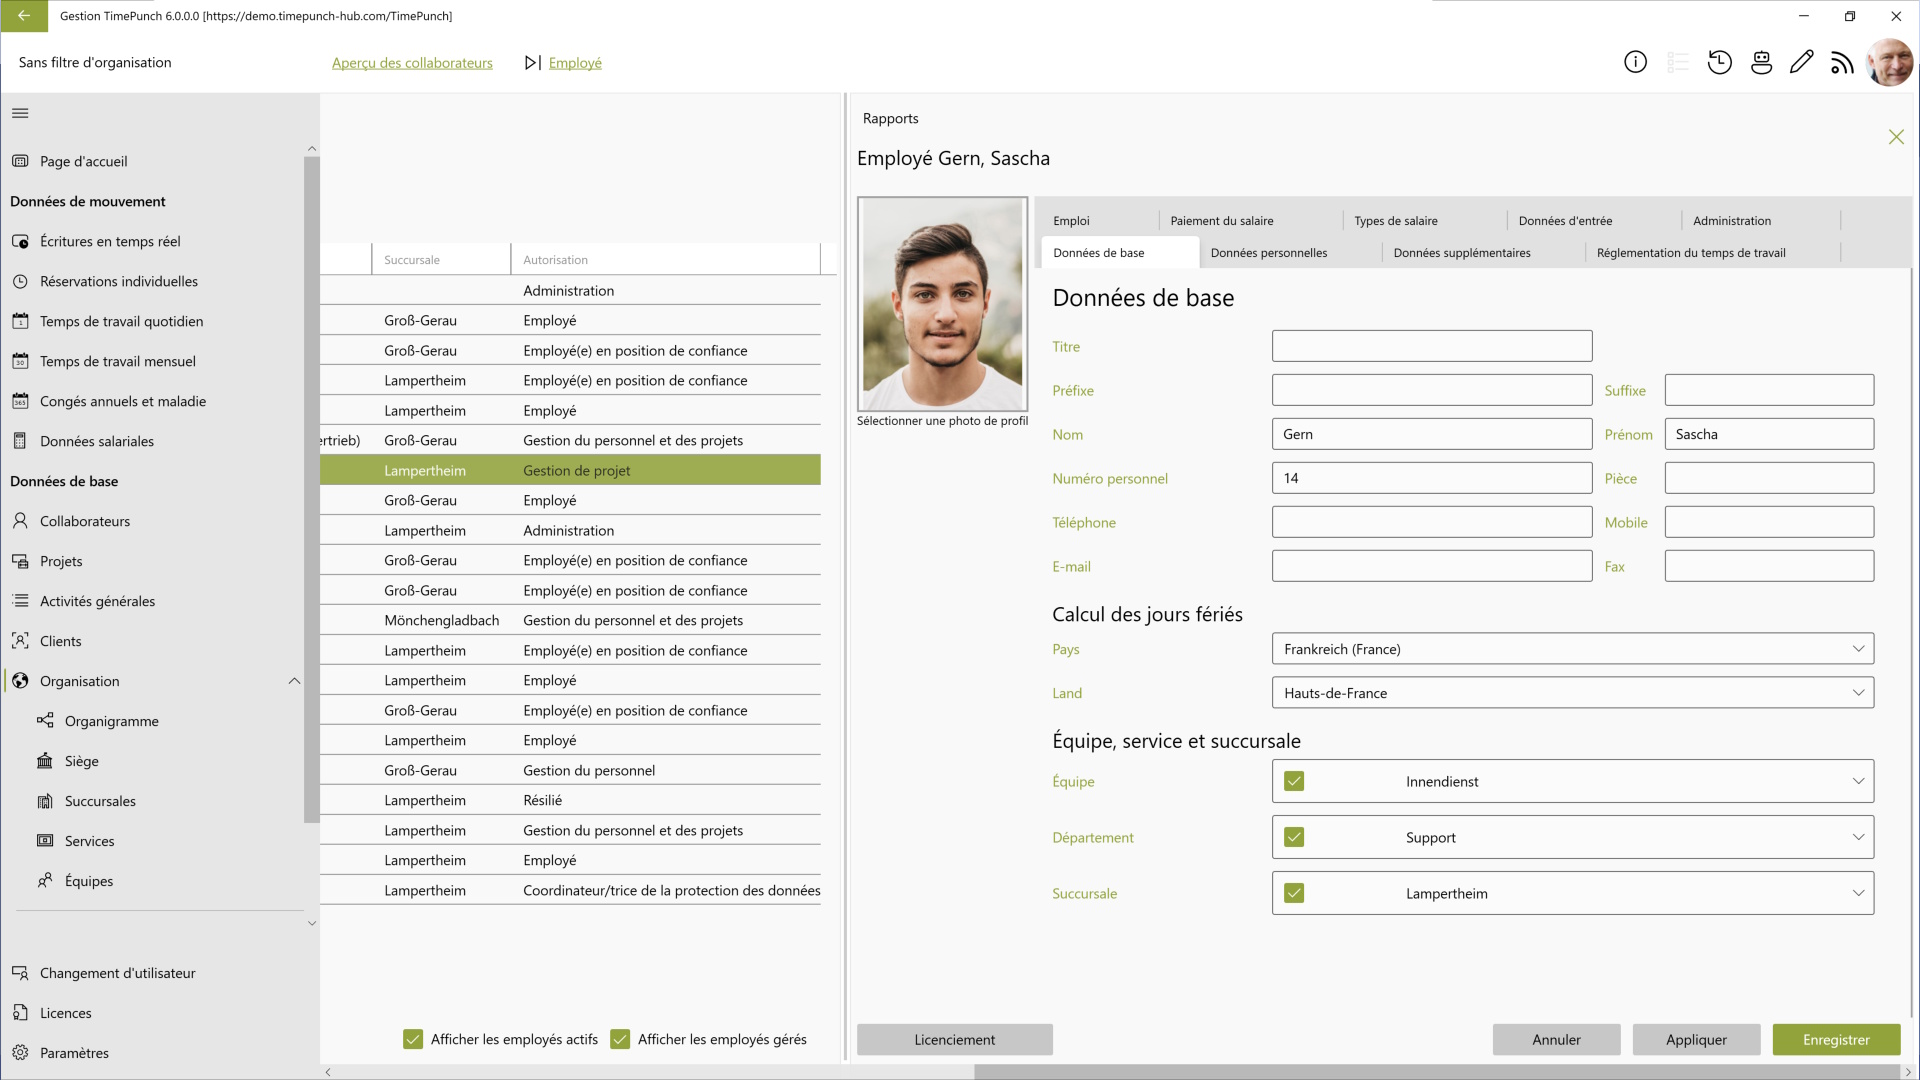
Task: Uncheck Afficher les employés actifs
Action: [413, 1039]
